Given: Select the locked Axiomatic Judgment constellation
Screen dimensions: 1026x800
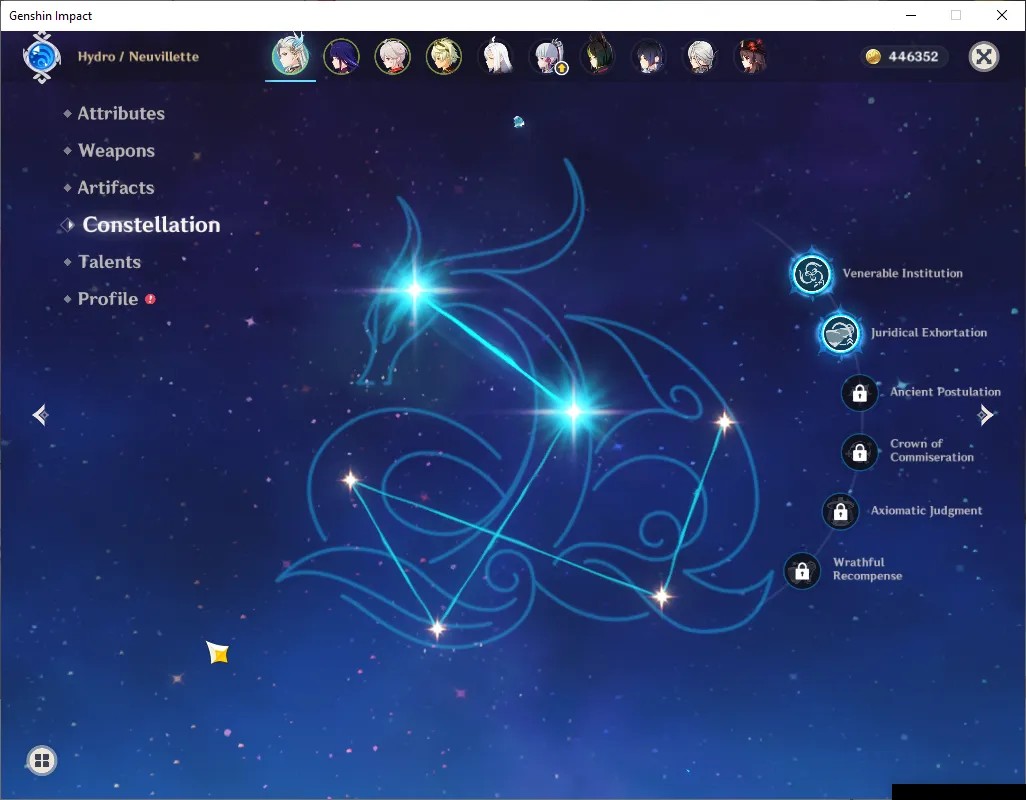Looking at the screenshot, I should (x=840, y=512).
